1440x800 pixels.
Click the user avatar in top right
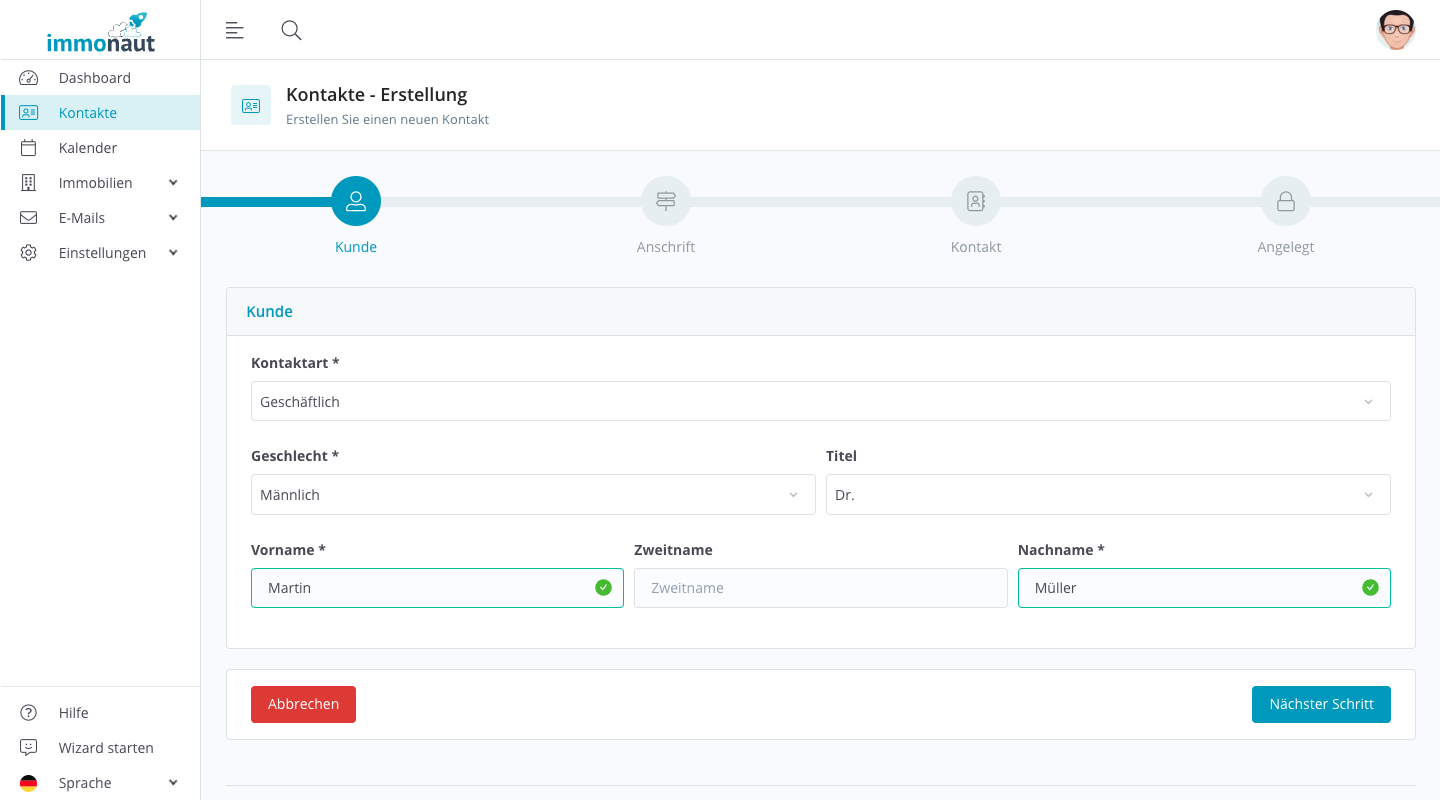tap(1395, 30)
